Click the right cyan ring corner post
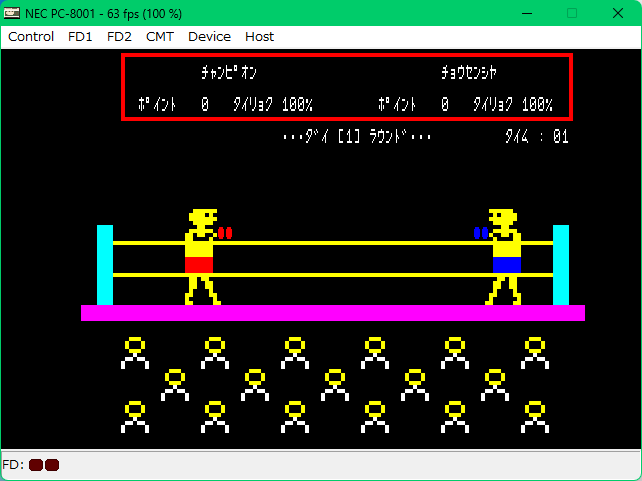This screenshot has width=642, height=481. click(561, 264)
